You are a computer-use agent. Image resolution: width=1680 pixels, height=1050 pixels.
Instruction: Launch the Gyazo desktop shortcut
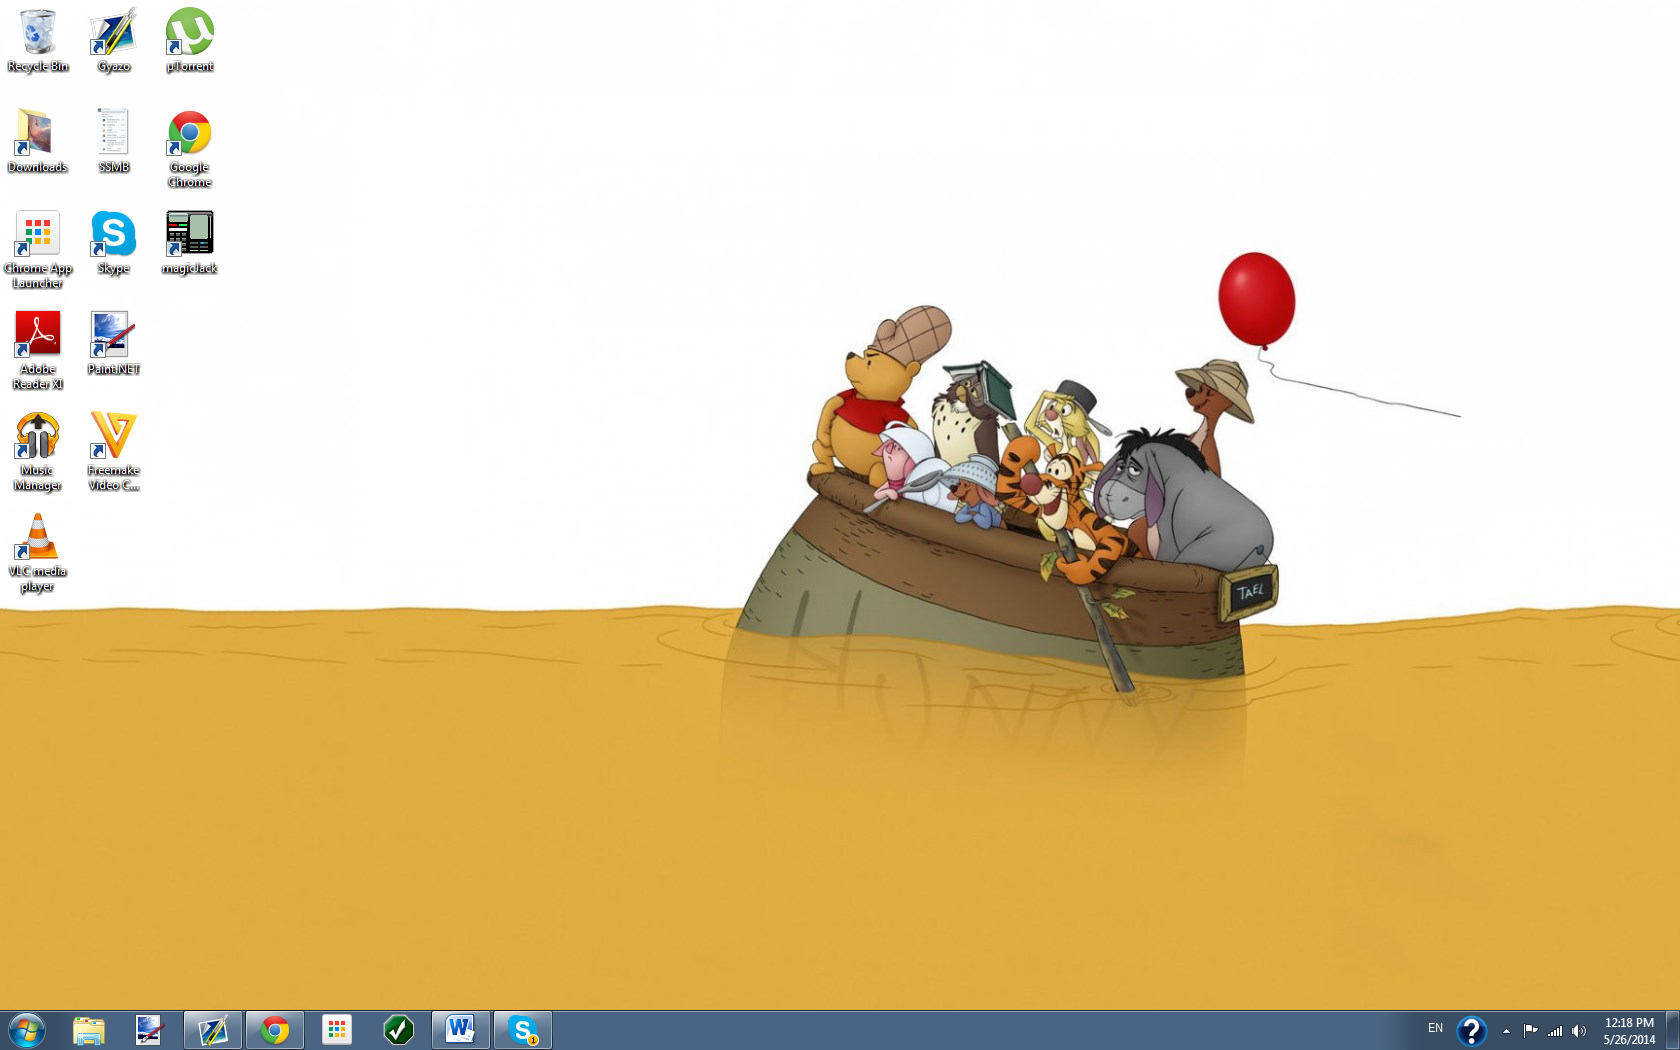114,40
